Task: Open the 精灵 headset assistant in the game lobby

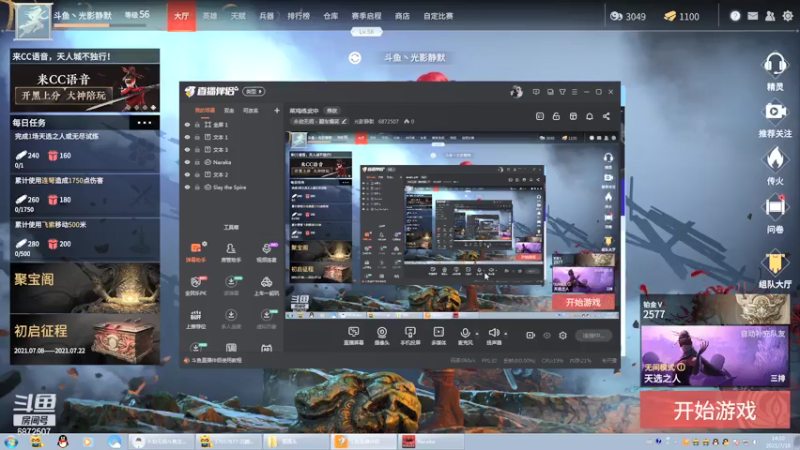Action: 774,71
